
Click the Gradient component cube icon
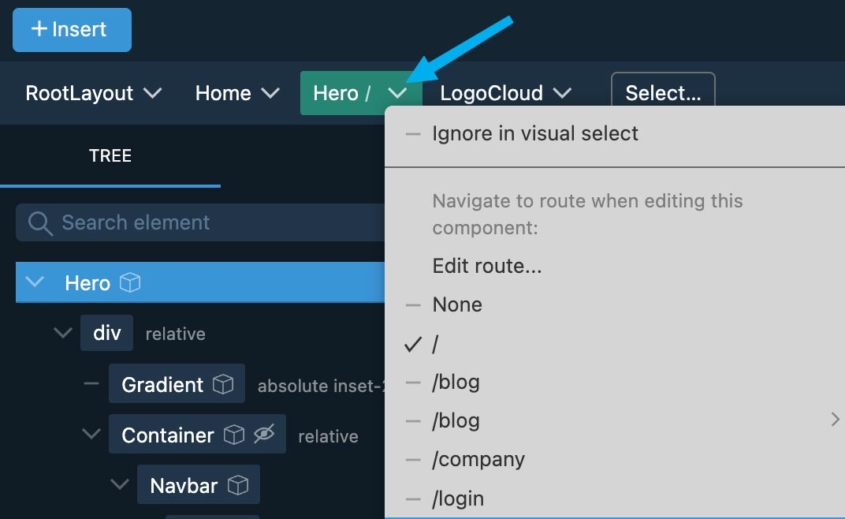point(224,385)
